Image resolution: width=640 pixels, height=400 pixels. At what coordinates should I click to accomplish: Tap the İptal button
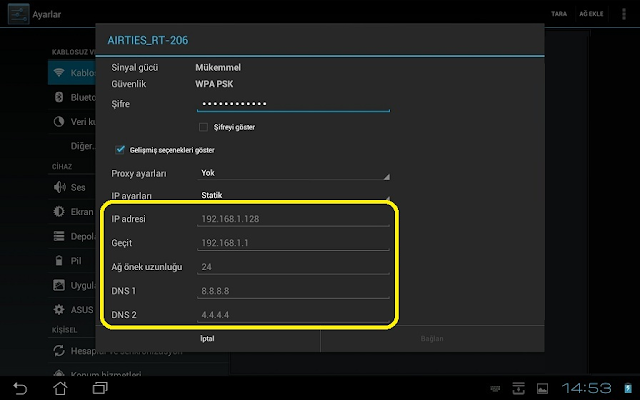pos(208,338)
